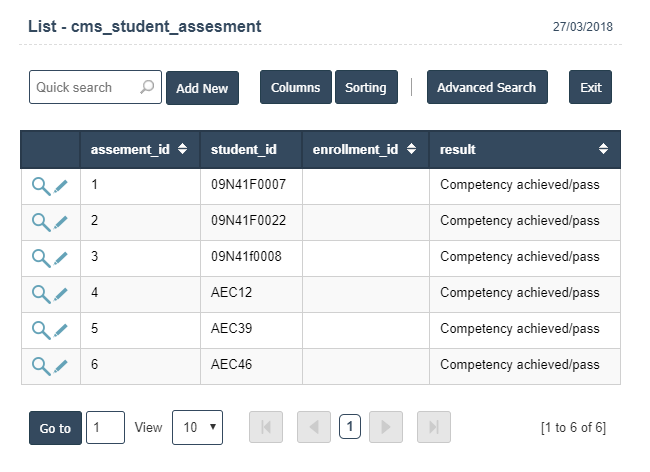Edit the AEC12 assessment row
Viewport: 650px width, 472px height.
[x=61, y=294]
